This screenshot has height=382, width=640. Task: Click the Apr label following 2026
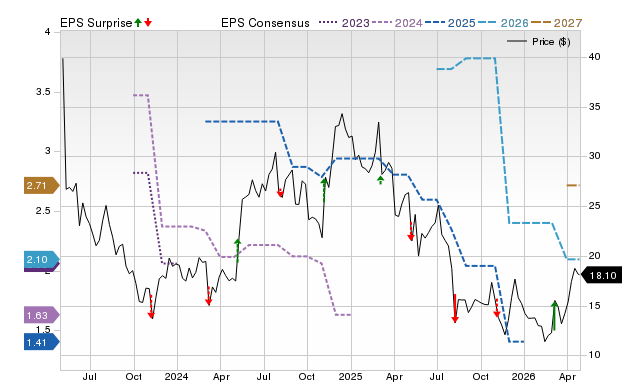click(x=567, y=376)
